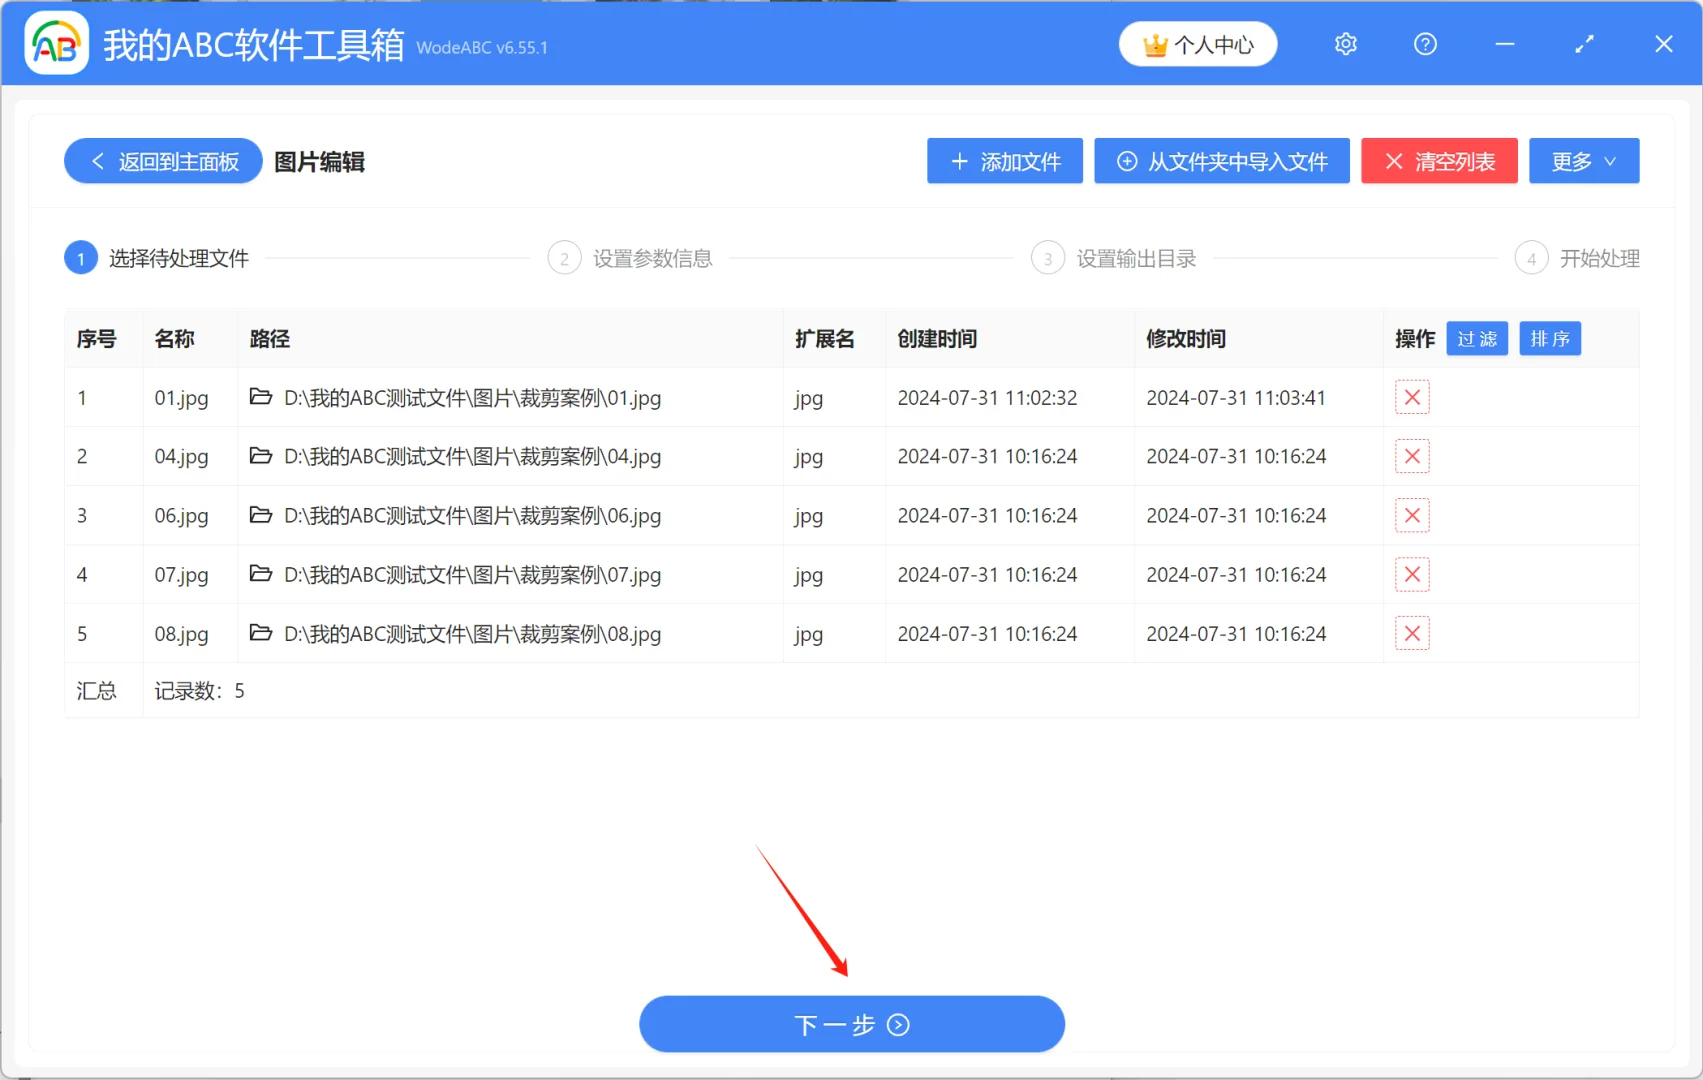Image resolution: width=1703 pixels, height=1080 pixels.
Task: Click step 2 设置参数信息
Action: pos(630,257)
